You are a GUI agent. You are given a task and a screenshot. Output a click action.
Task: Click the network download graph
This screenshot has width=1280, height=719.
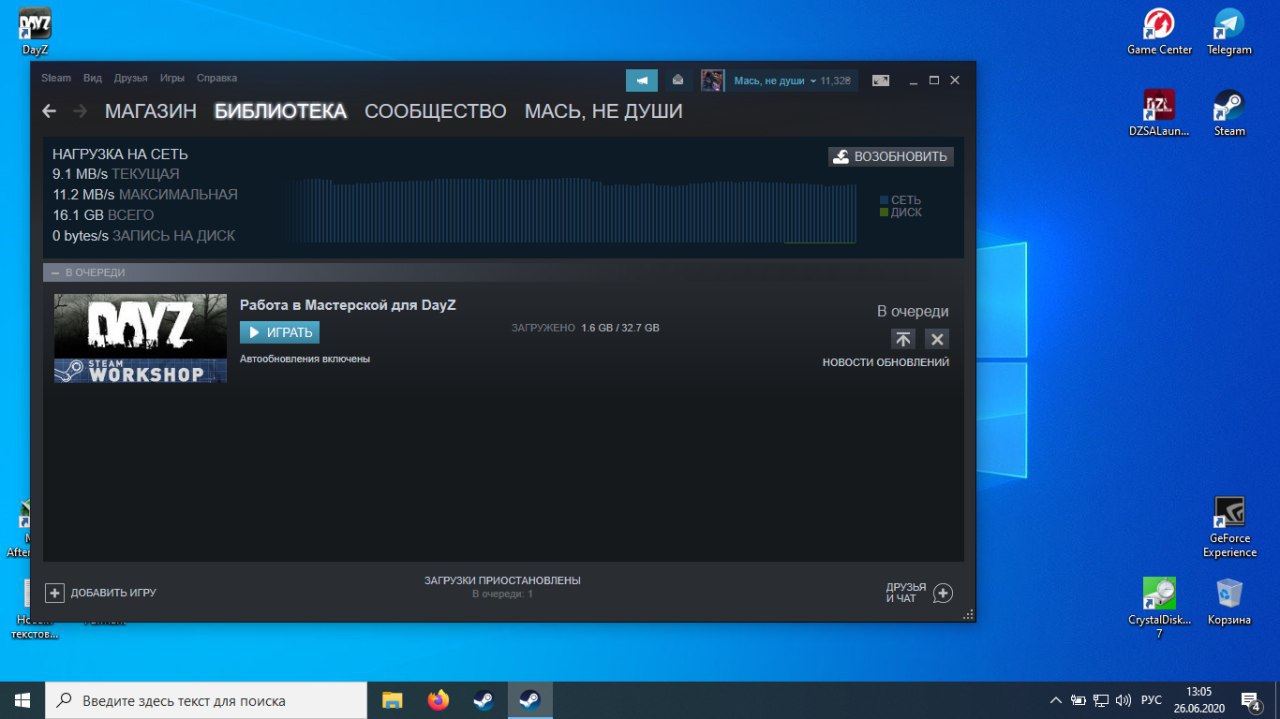570,211
